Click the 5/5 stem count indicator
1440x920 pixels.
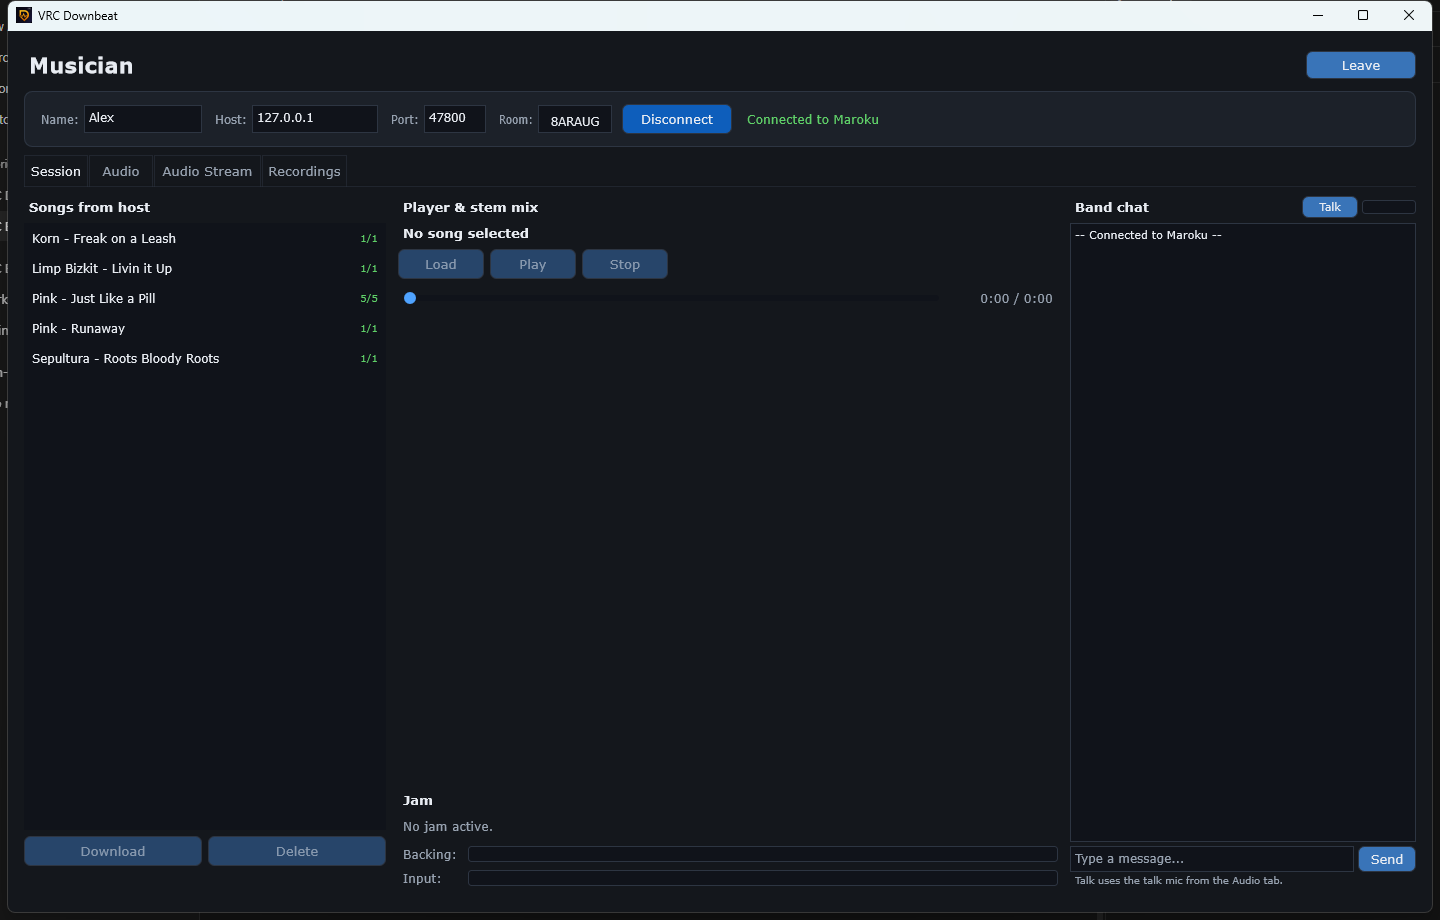tap(369, 299)
